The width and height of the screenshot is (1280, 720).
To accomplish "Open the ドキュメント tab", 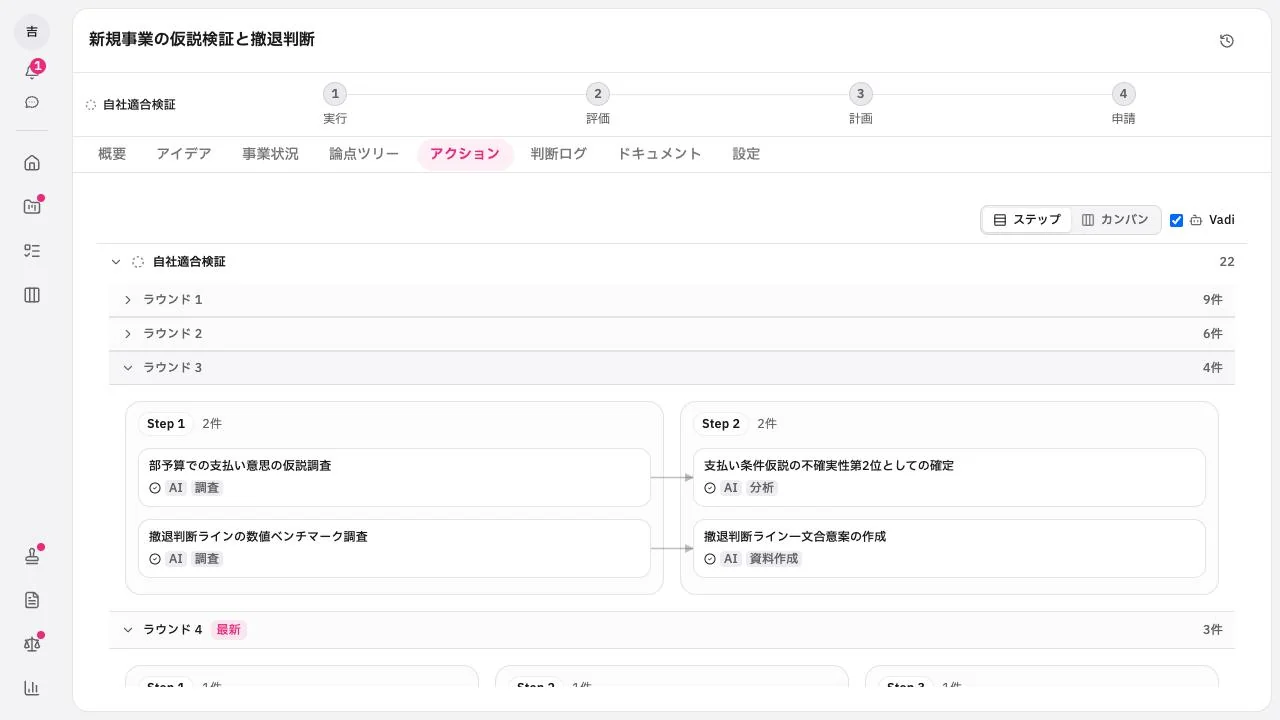I will tap(659, 154).
